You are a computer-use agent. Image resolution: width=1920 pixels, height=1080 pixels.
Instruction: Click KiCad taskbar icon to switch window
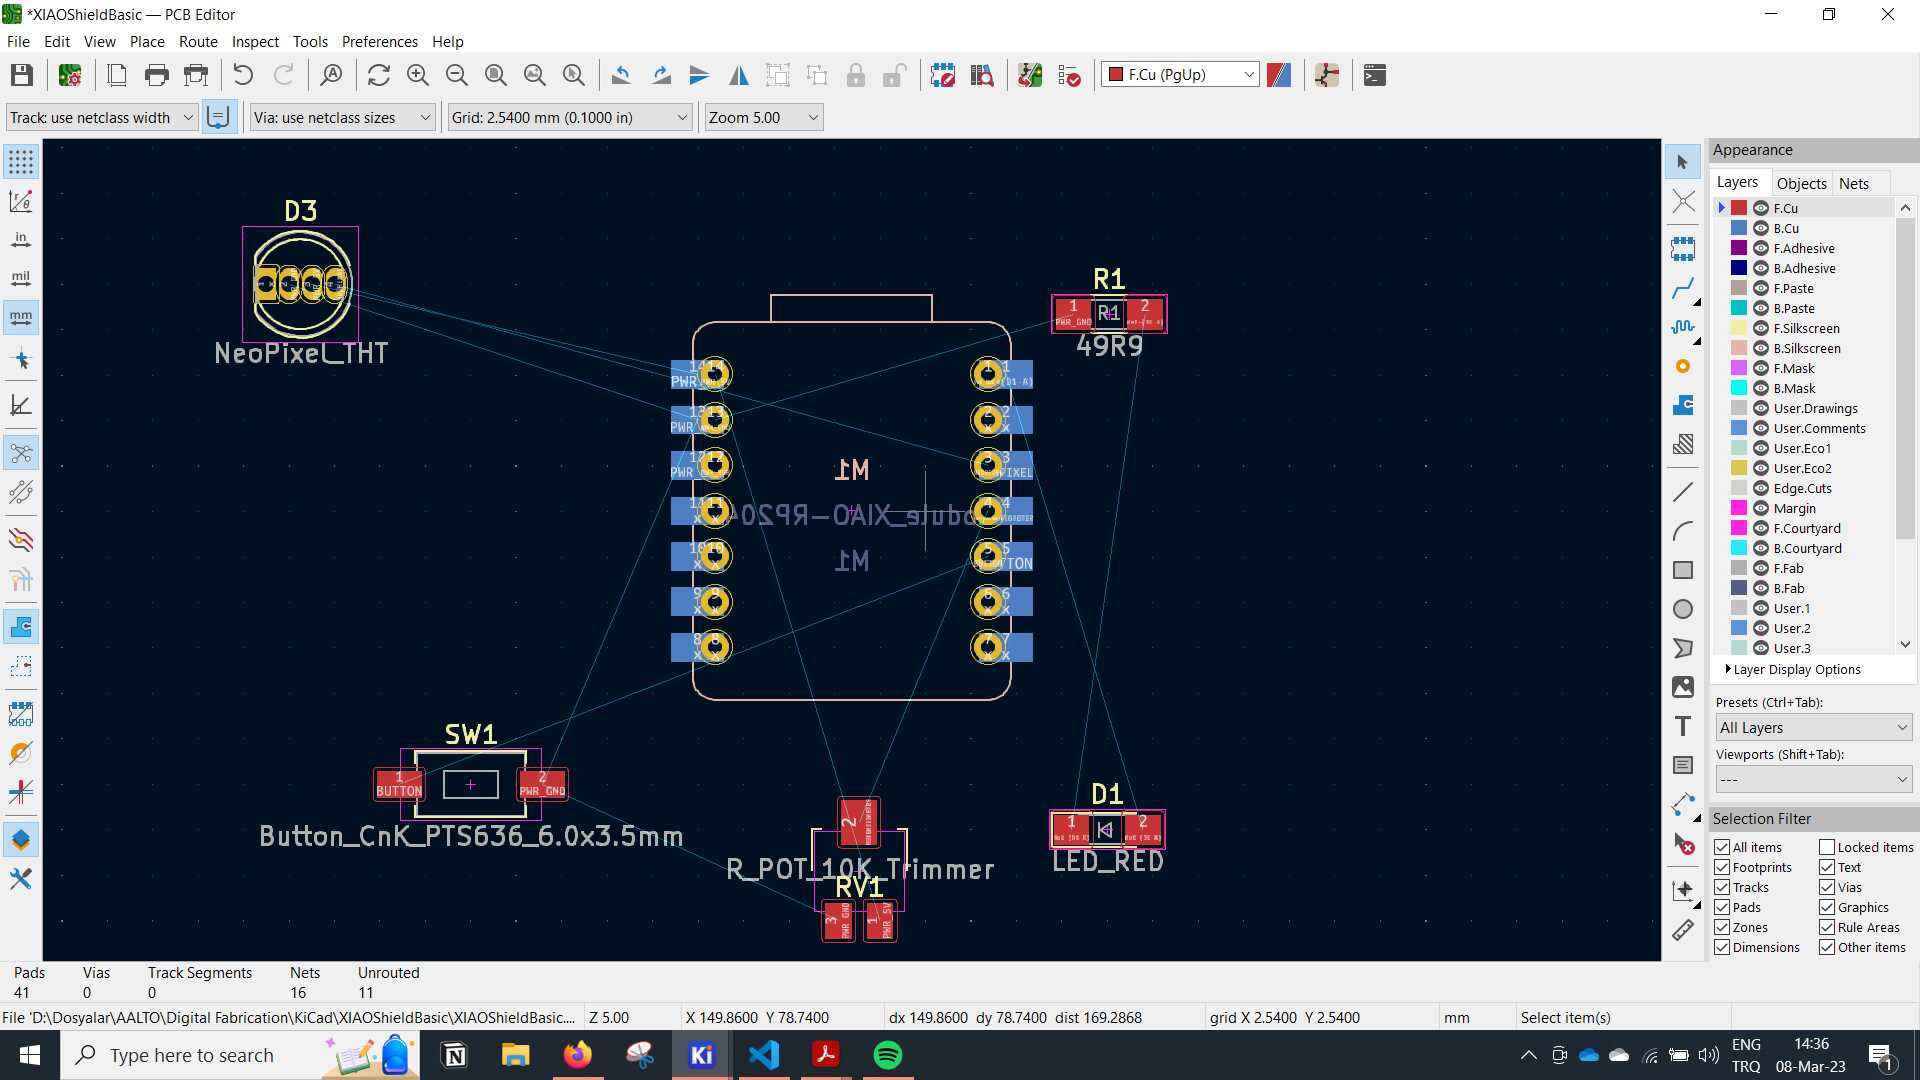tap(702, 1055)
